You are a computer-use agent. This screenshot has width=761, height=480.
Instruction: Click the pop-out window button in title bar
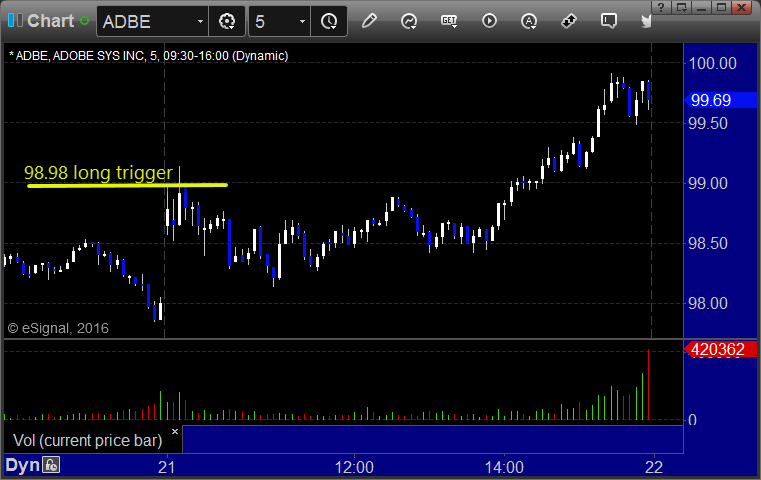681,7
